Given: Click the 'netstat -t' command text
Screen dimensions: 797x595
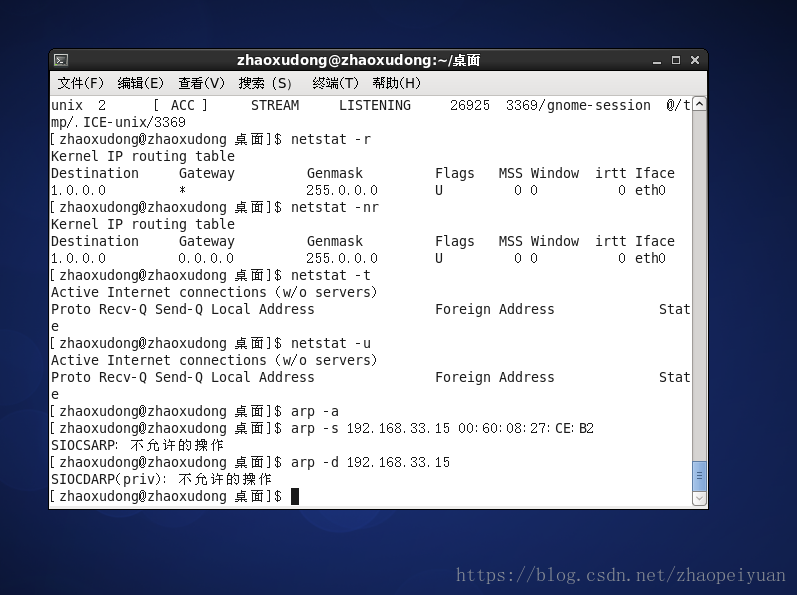Looking at the screenshot, I should point(331,275).
